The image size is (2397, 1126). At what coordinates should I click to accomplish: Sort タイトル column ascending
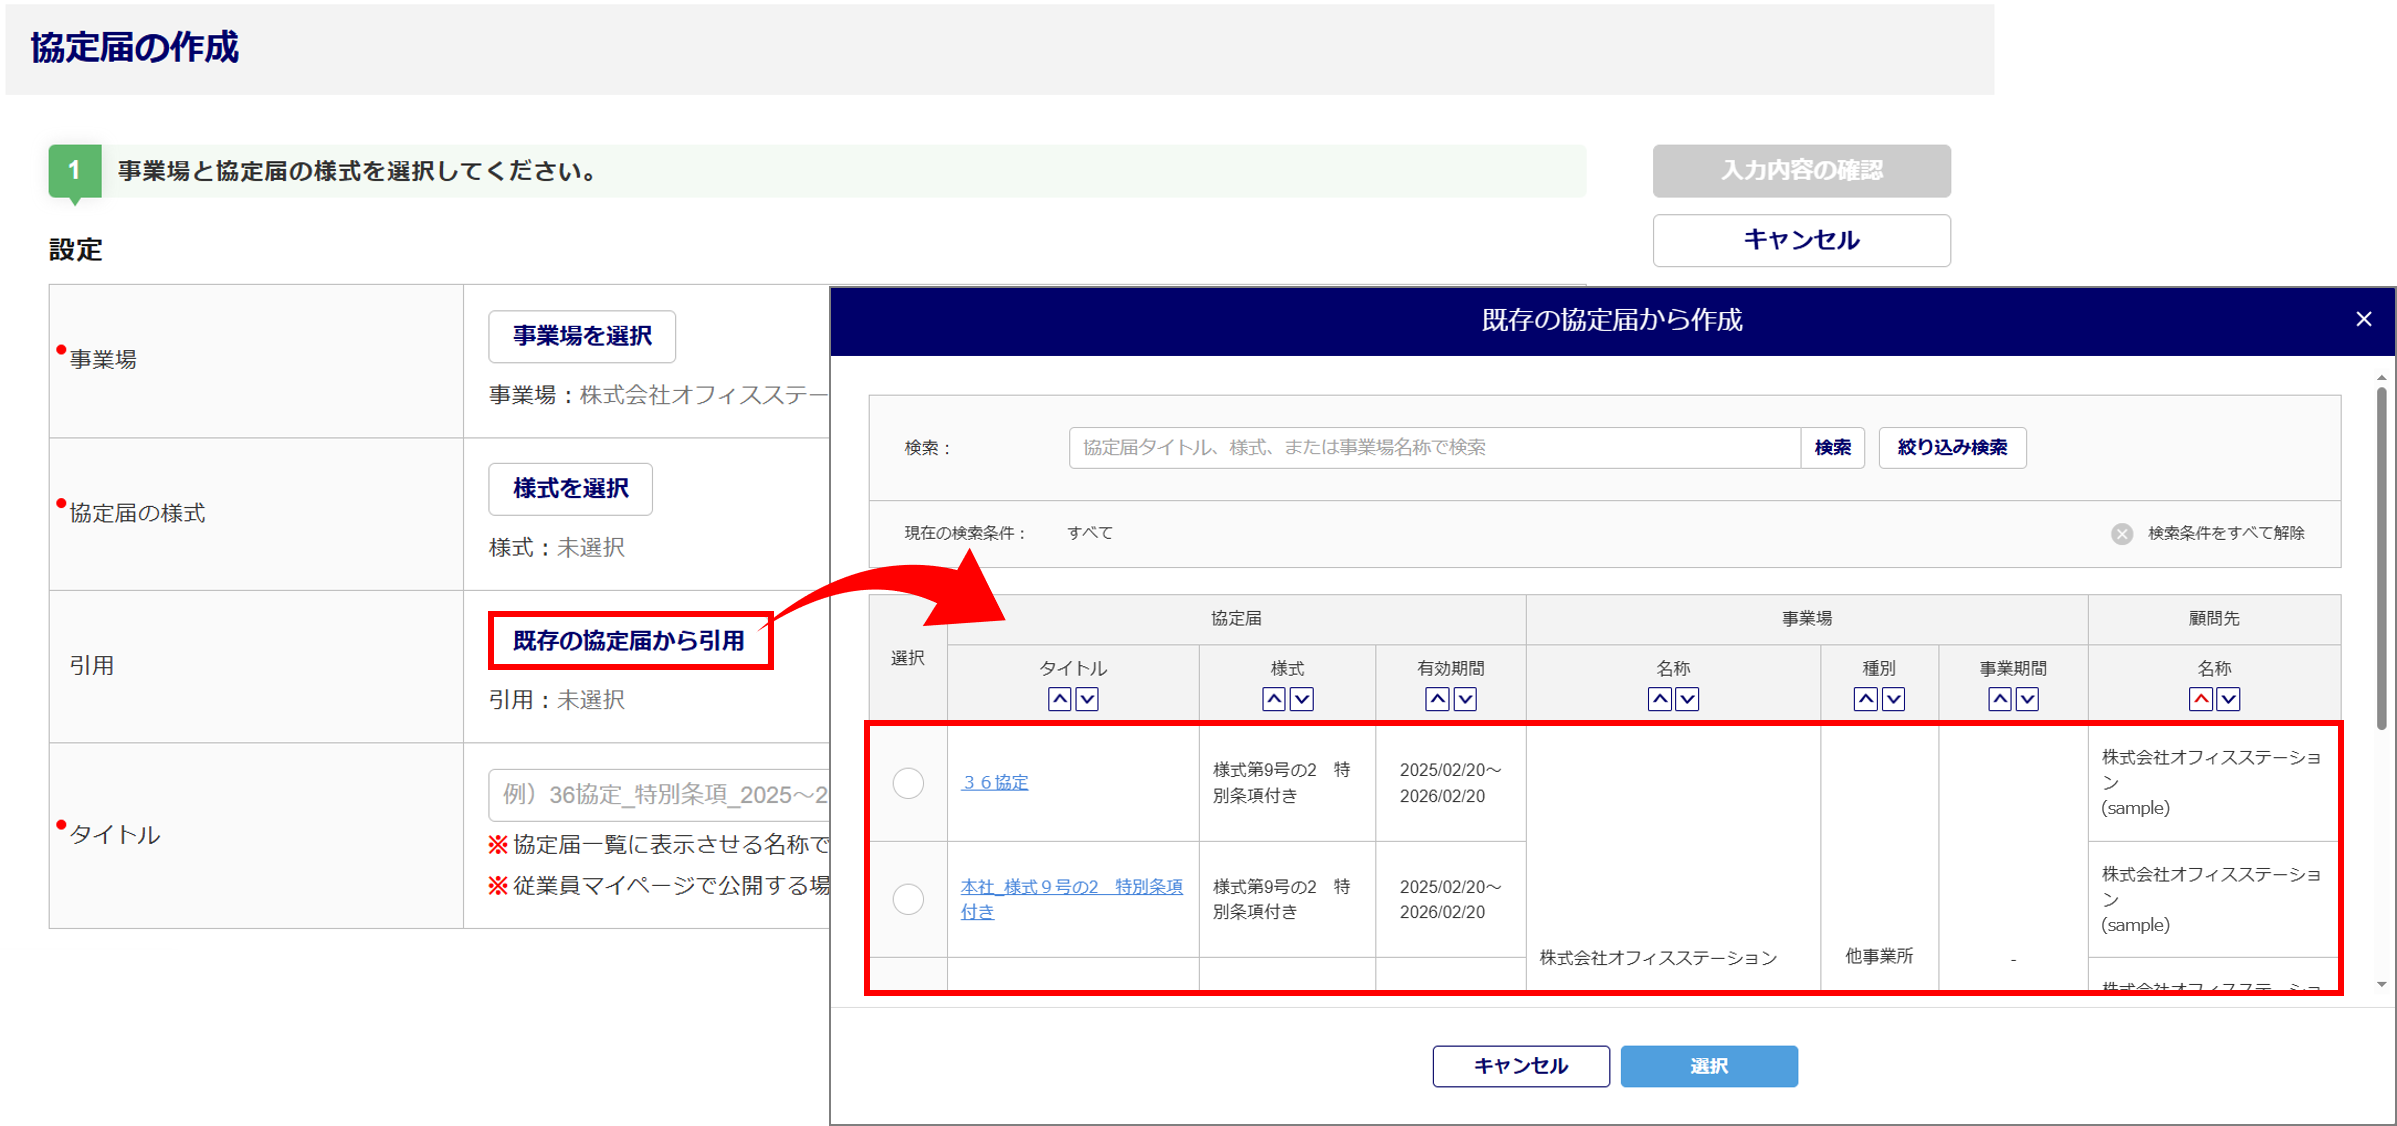(x=1060, y=699)
